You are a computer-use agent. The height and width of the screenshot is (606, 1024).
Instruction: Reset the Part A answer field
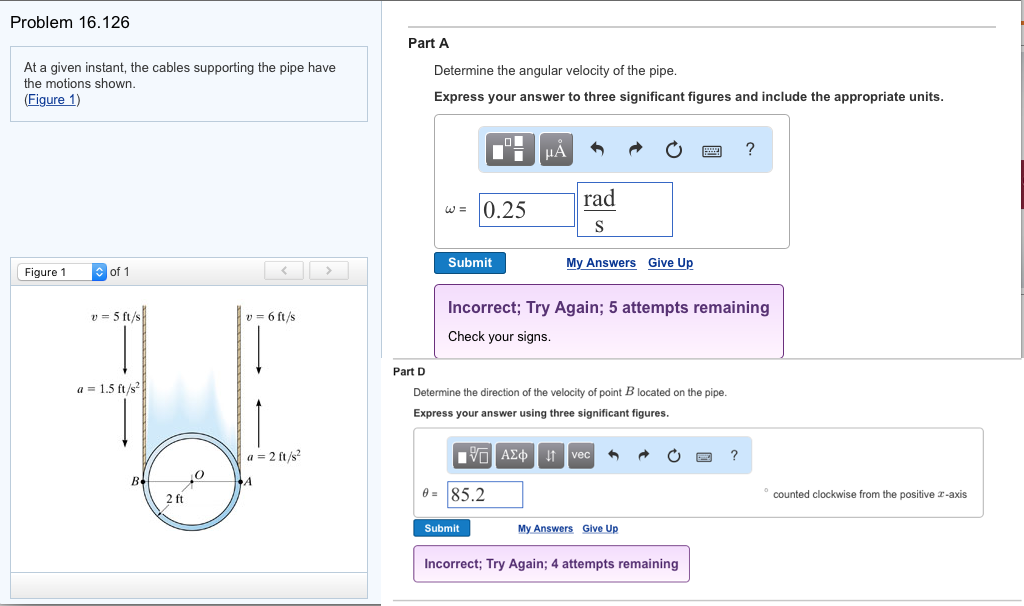[673, 150]
